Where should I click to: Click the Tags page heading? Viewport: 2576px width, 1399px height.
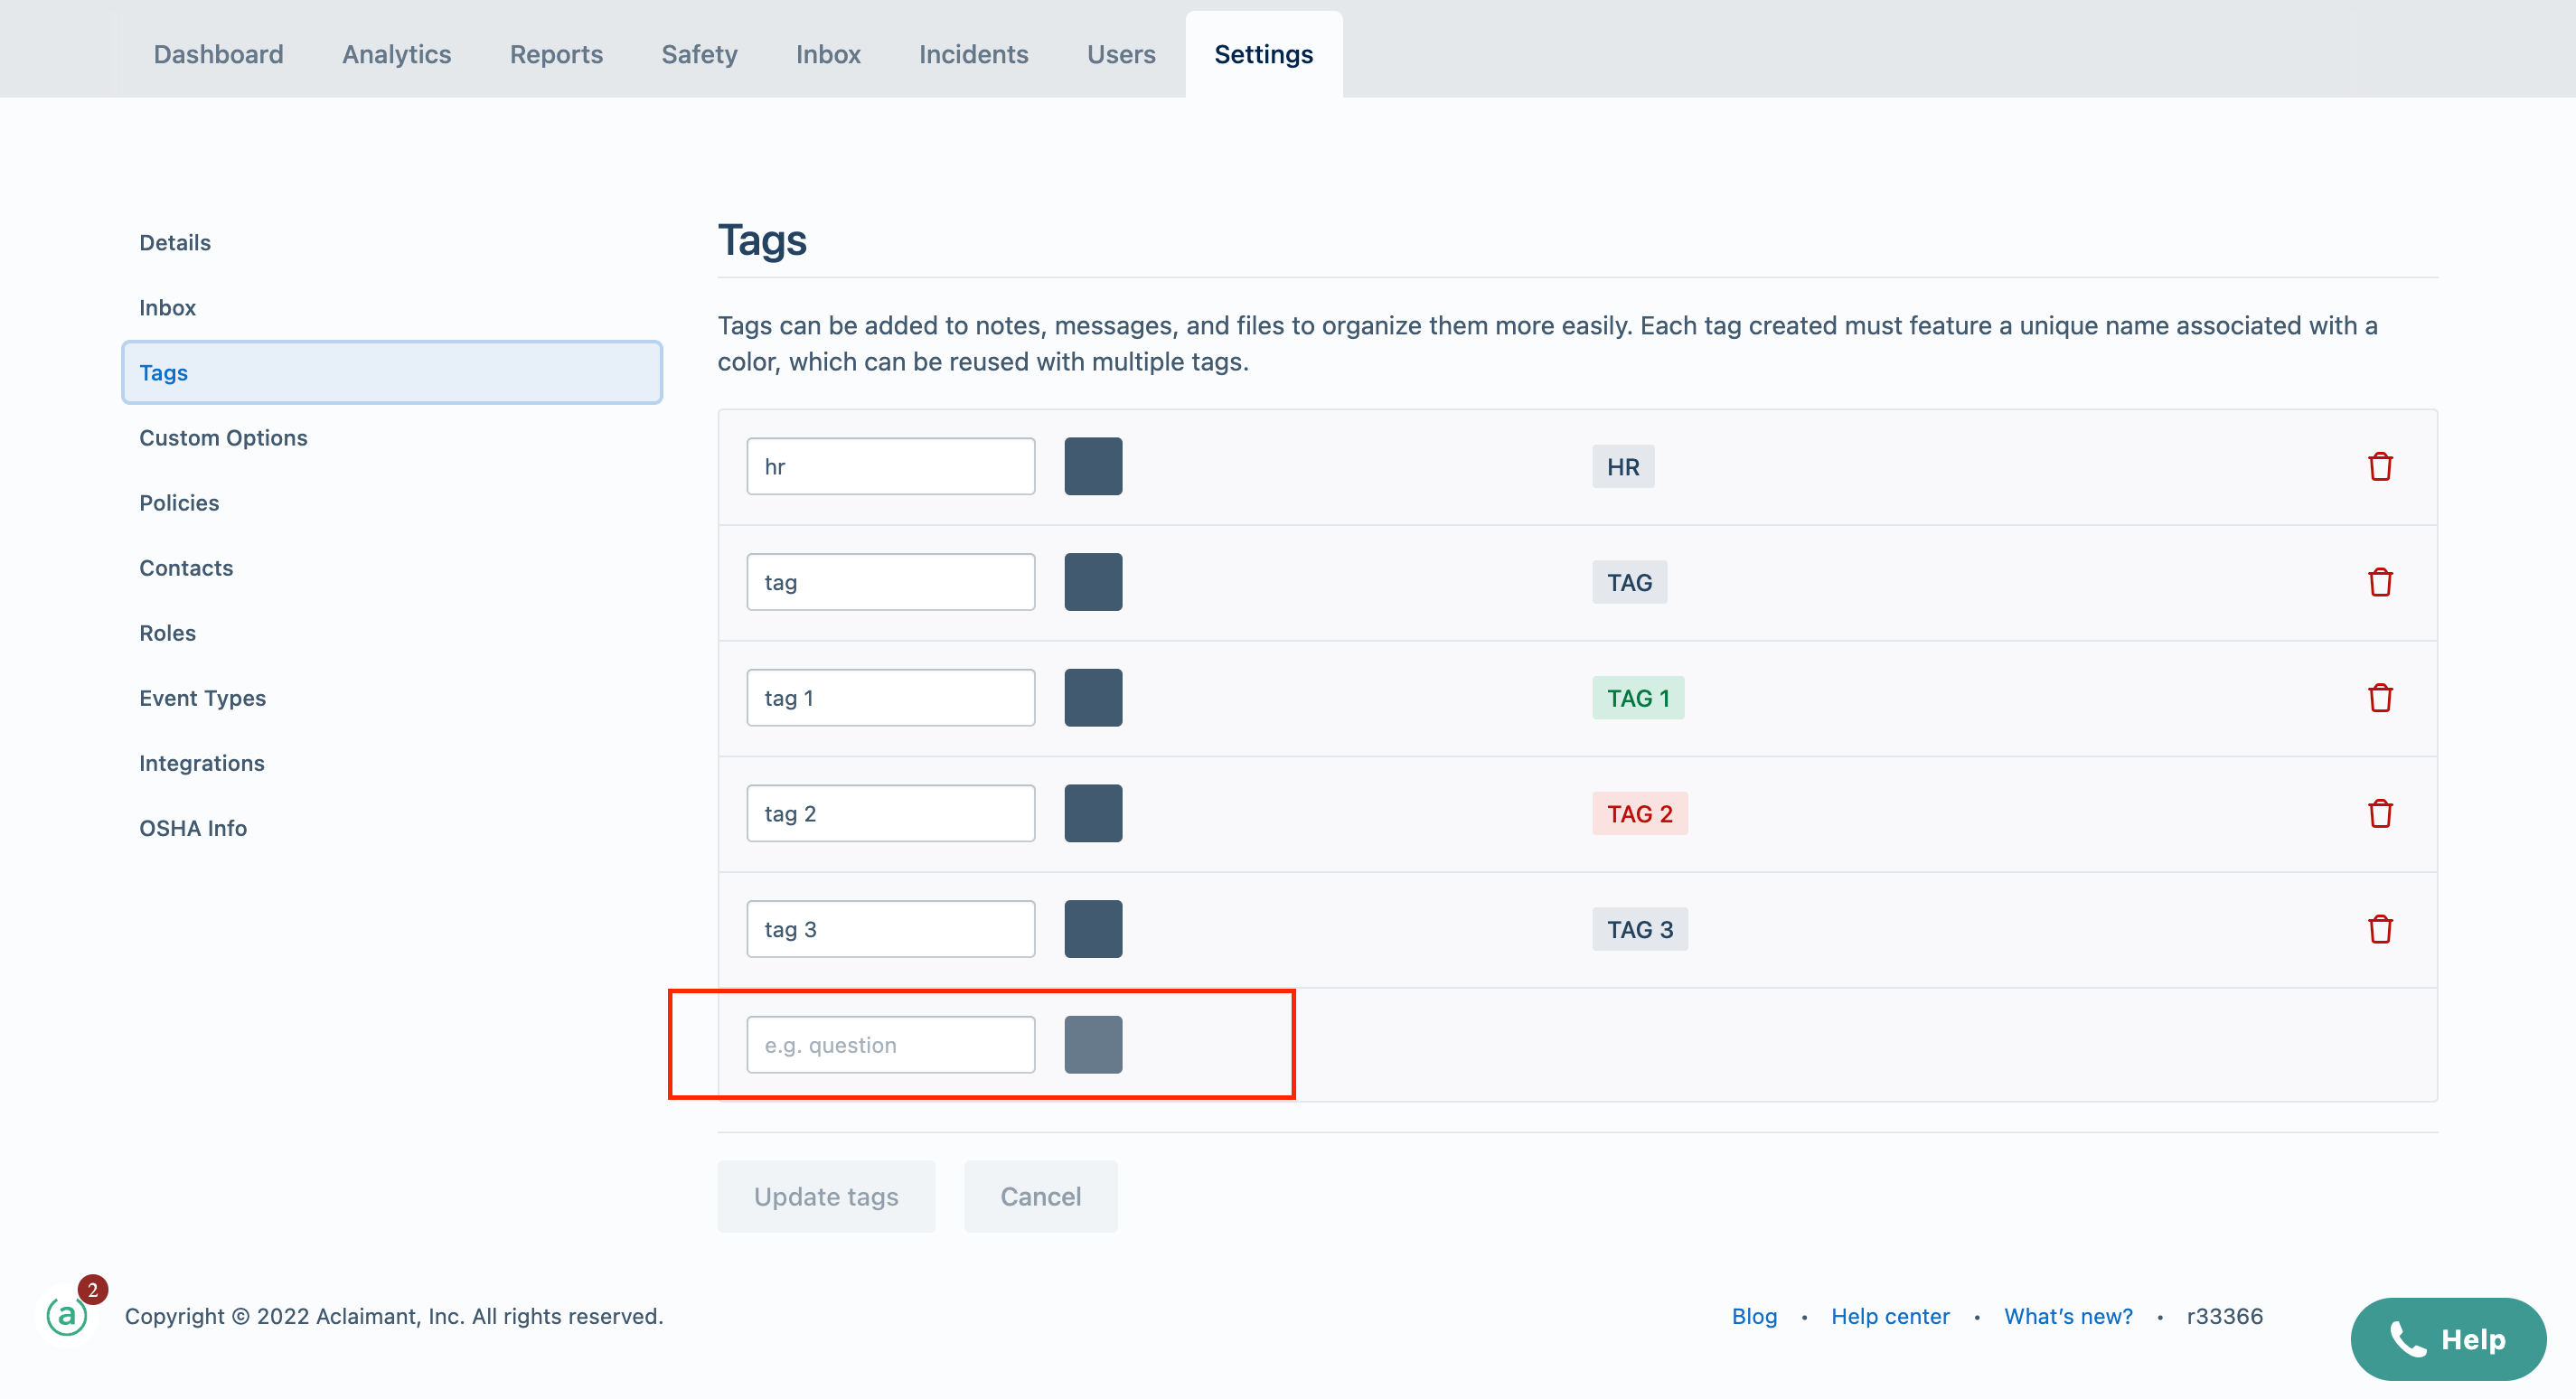tap(762, 240)
